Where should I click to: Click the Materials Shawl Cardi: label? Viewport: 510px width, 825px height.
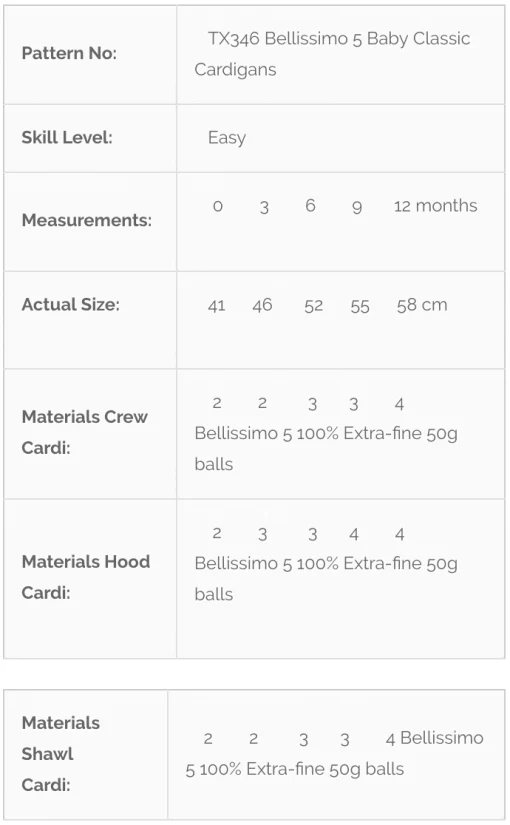click(61, 753)
